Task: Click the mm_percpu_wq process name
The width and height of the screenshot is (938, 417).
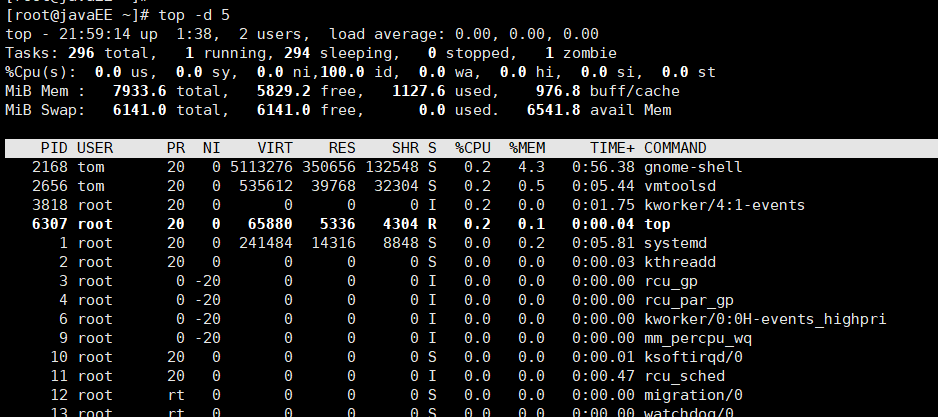Action: [698, 339]
